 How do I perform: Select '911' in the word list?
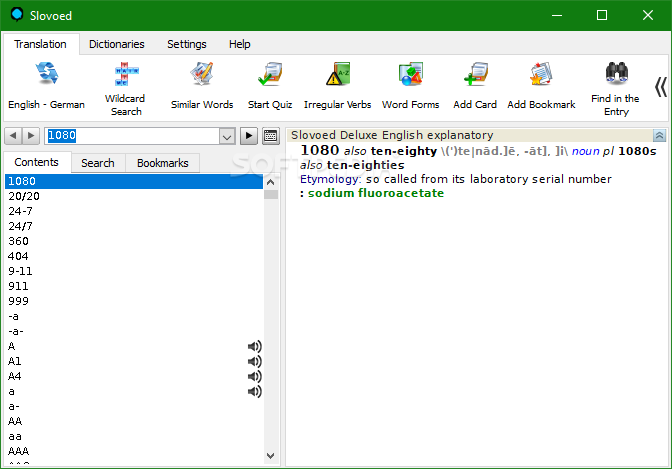point(134,286)
